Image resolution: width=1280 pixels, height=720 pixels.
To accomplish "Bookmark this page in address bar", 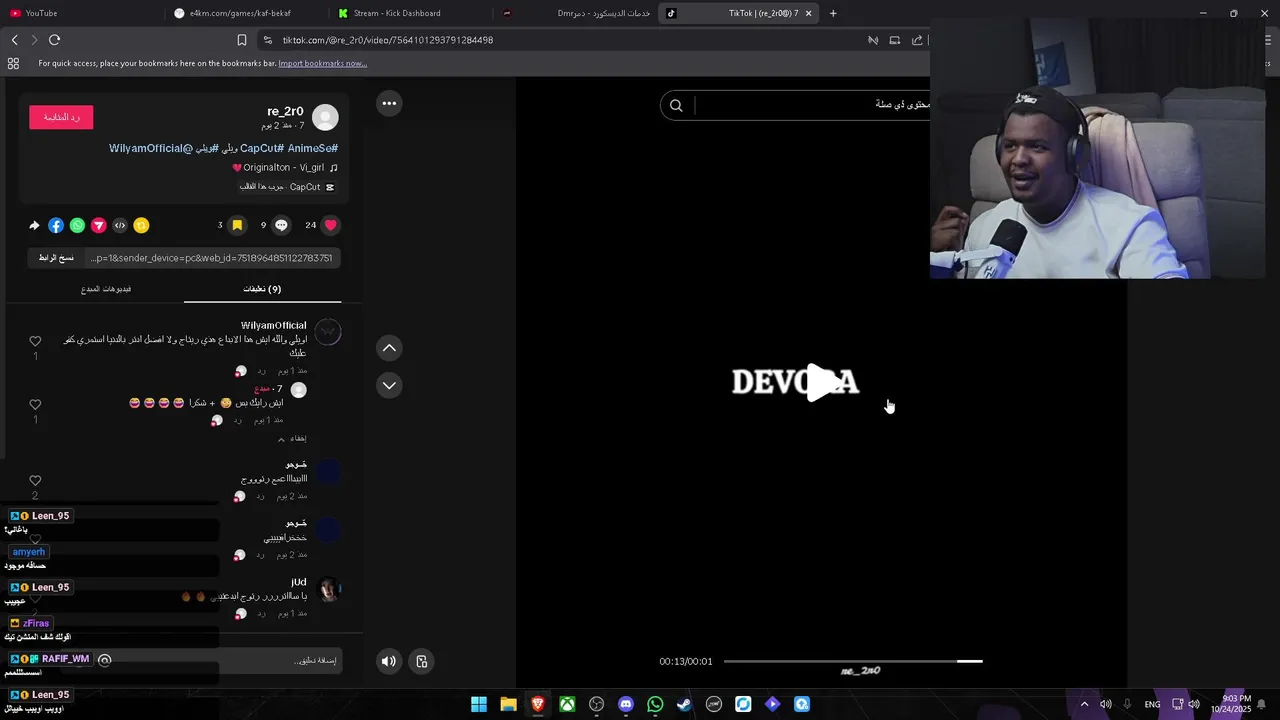I will point(241,40).
